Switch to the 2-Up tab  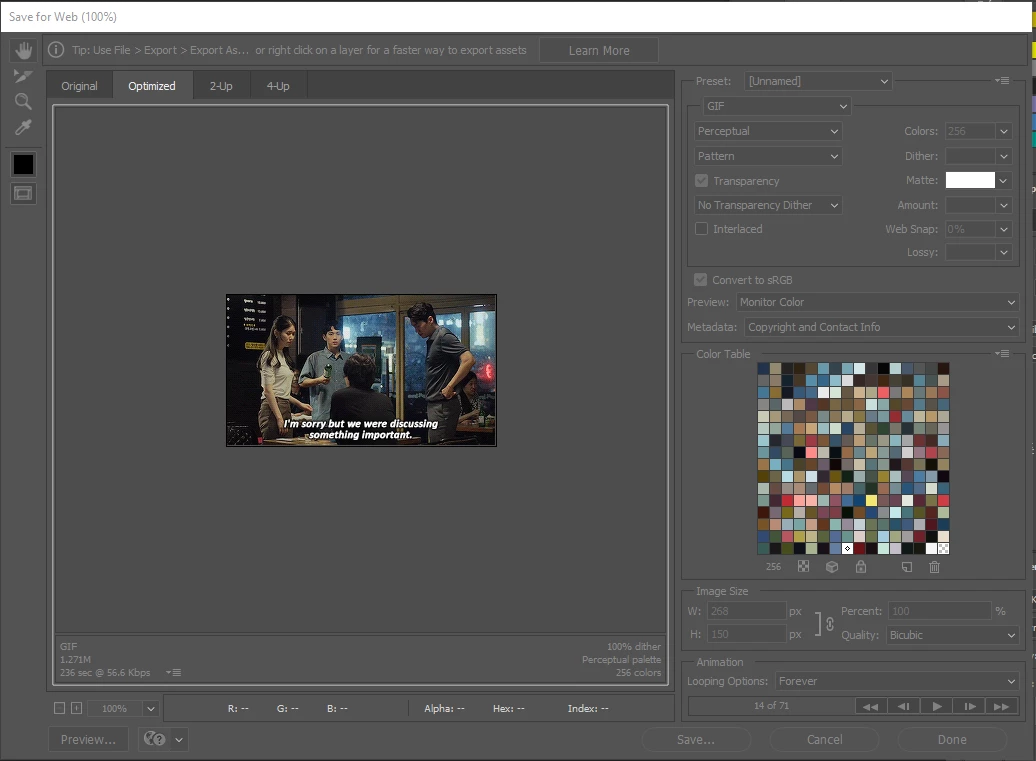pos(221,86)
